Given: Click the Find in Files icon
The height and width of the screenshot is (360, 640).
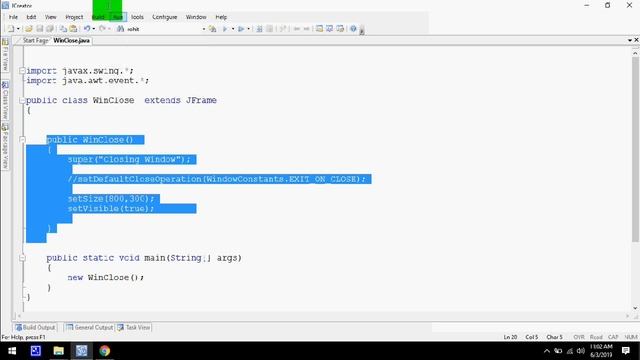Looking at the screenshot, I should 212,29.
